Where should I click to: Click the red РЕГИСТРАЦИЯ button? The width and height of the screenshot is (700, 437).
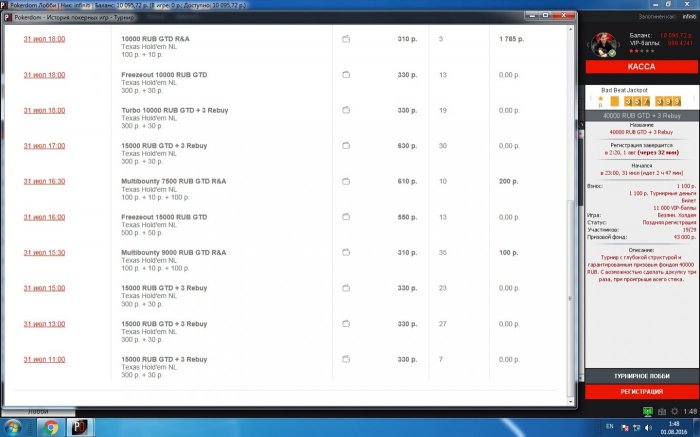641,391
